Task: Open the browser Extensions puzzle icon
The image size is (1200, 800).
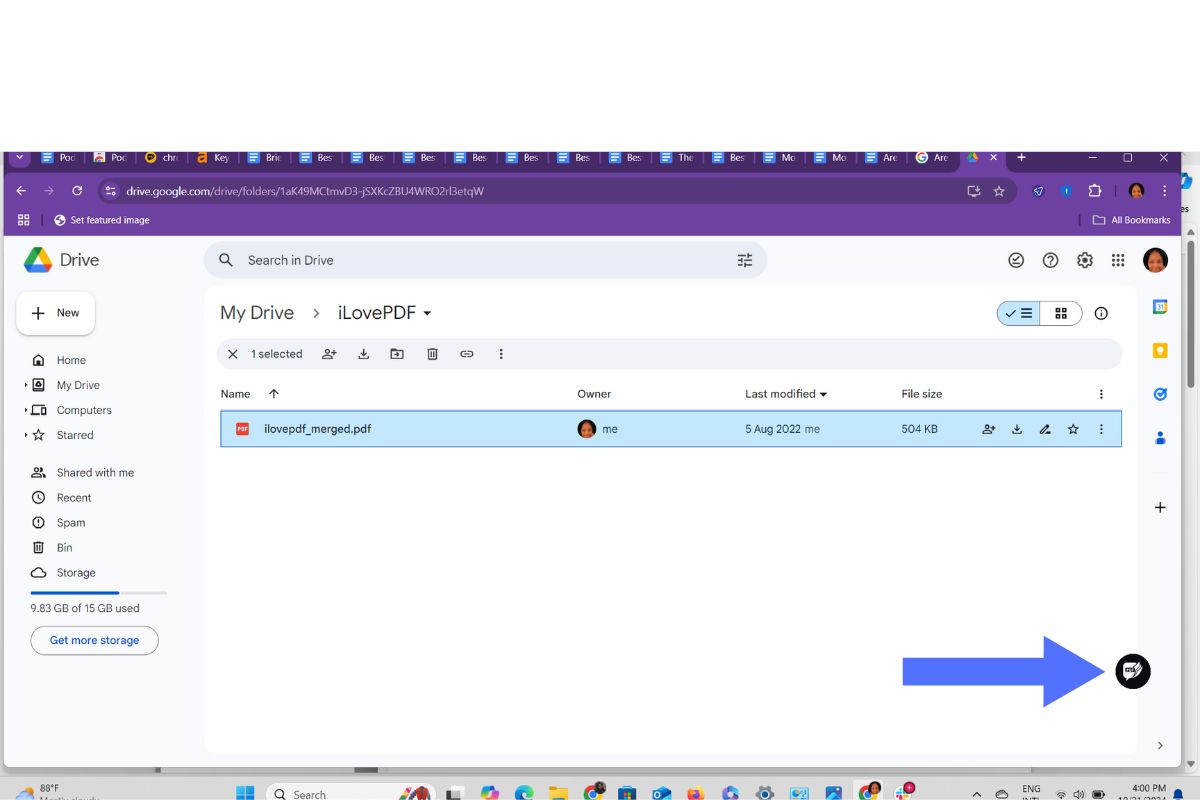Action: point(1094,191)
